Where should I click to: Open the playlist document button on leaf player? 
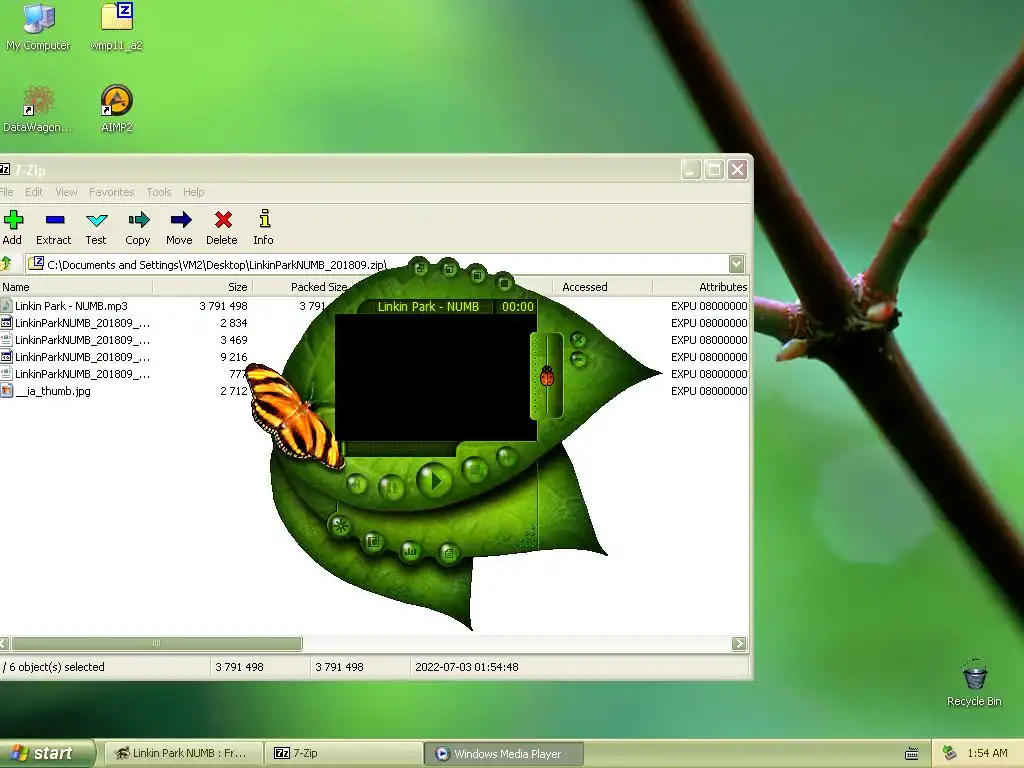[448, 554]
